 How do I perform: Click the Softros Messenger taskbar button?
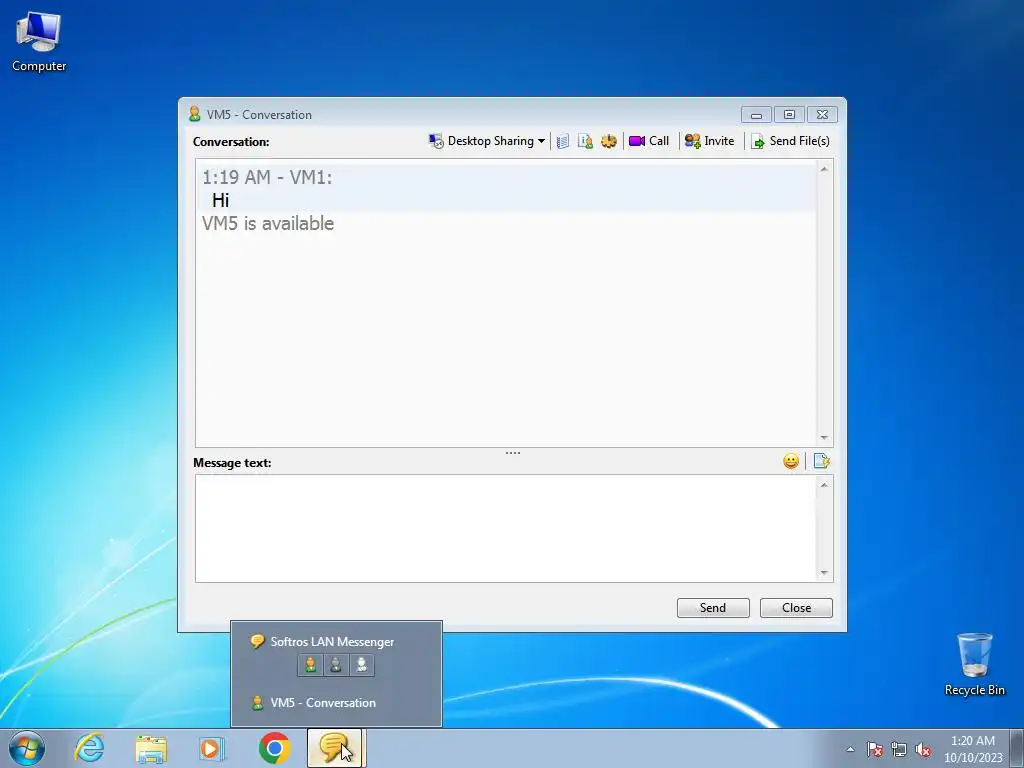coord(335,748)
